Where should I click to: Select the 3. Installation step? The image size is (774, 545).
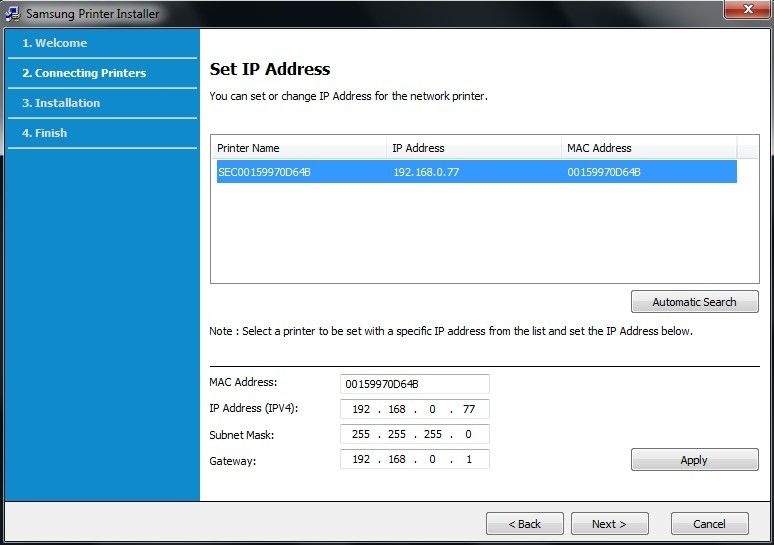pyautogui.click(x=61, y=103)
